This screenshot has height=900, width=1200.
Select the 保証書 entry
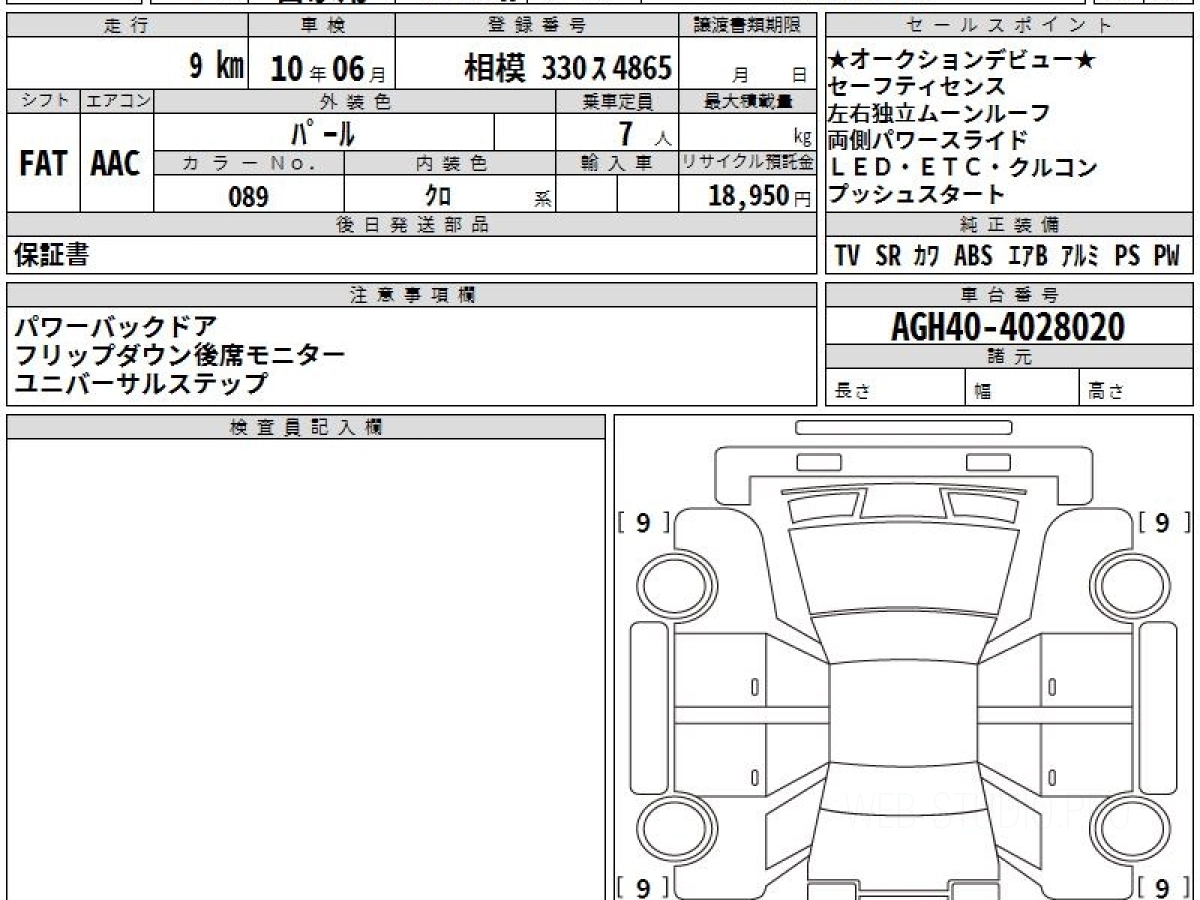point(51,256)
